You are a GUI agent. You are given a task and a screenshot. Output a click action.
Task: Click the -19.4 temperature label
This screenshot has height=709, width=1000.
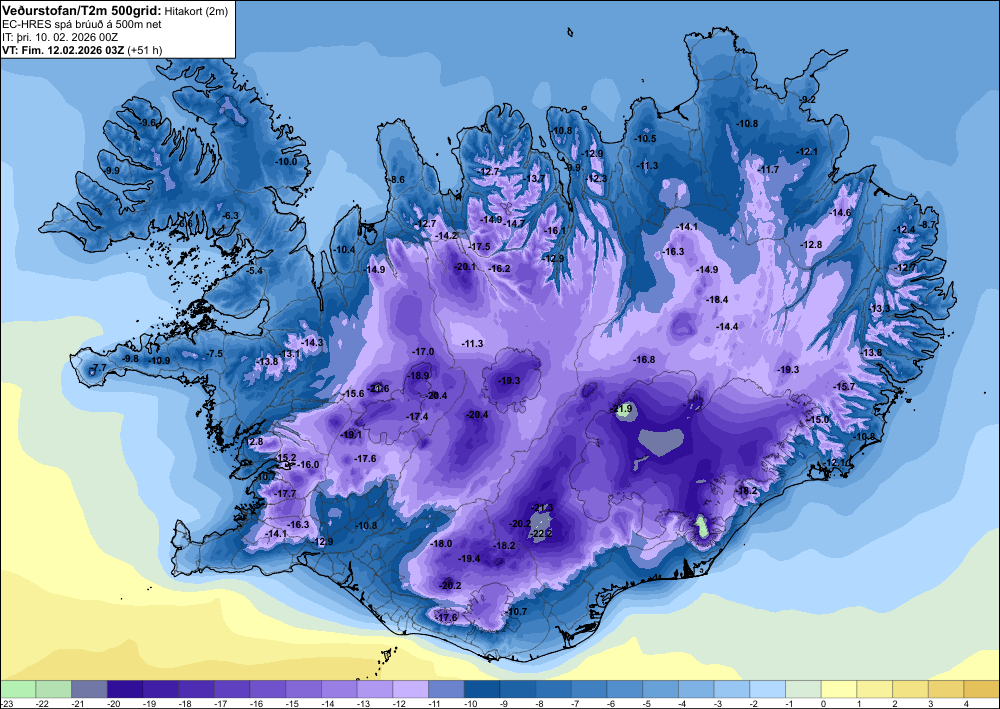pos(469,559)
